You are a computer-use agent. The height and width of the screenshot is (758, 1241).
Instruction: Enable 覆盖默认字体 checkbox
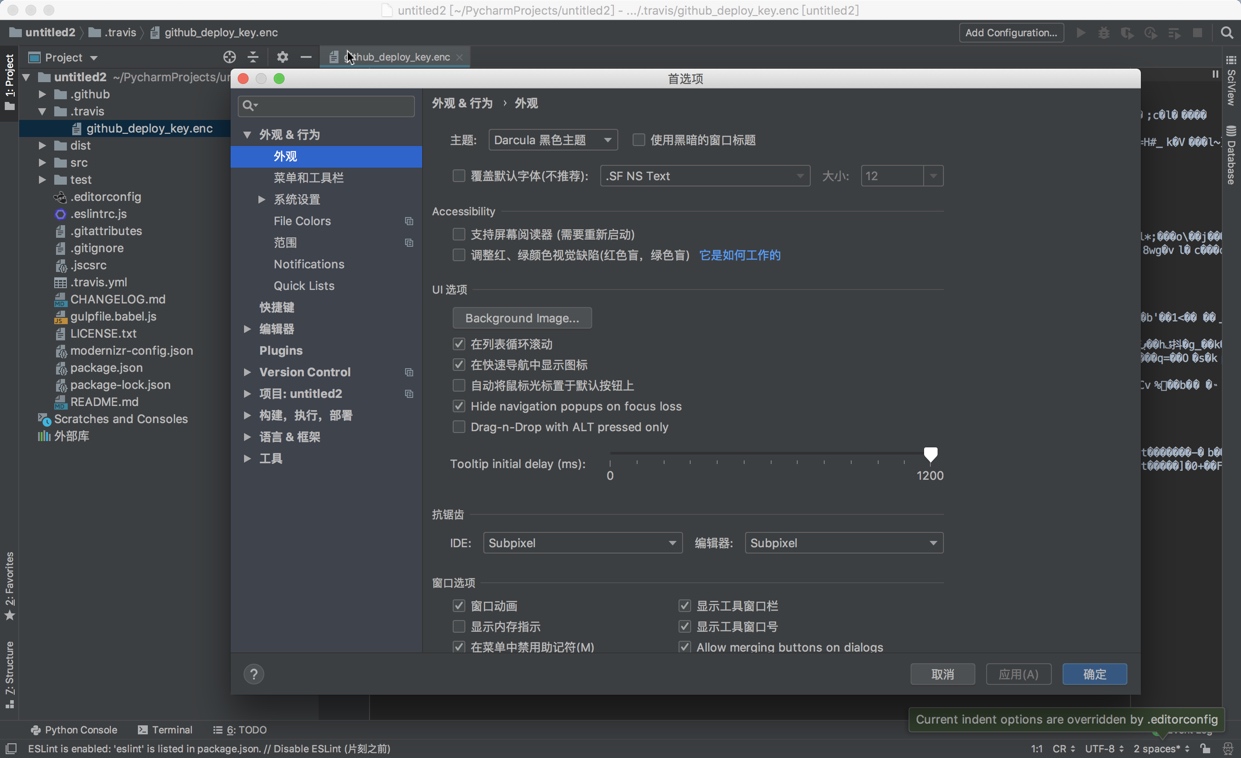pyautogui.click(x=459, y=176)
